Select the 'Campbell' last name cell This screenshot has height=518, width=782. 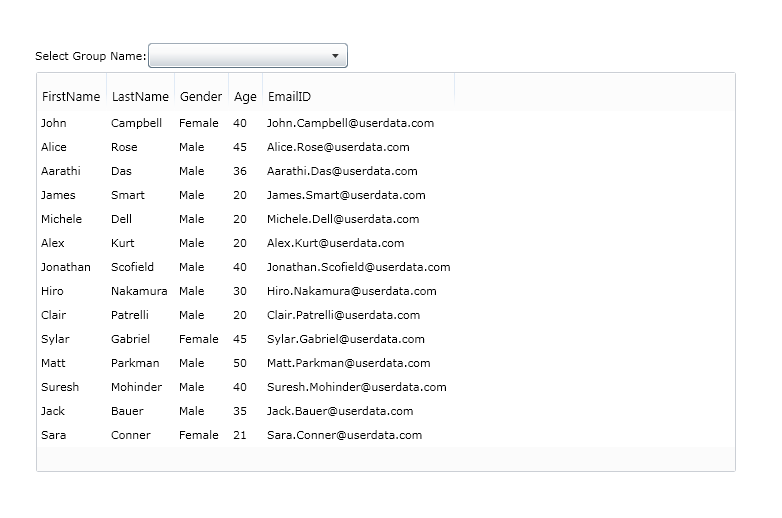coord(136,123)
